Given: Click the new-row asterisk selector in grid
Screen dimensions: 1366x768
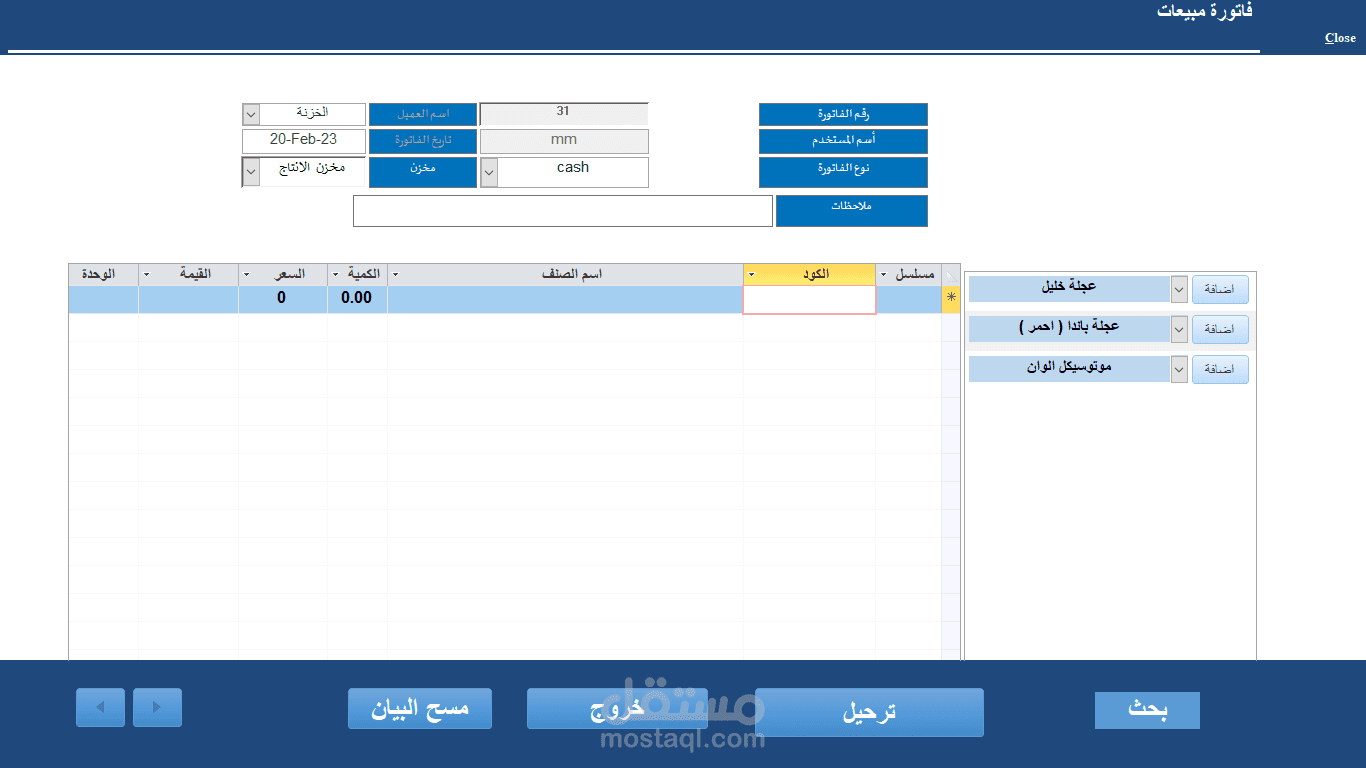Looking at the screenshot, I should point(951,298).
